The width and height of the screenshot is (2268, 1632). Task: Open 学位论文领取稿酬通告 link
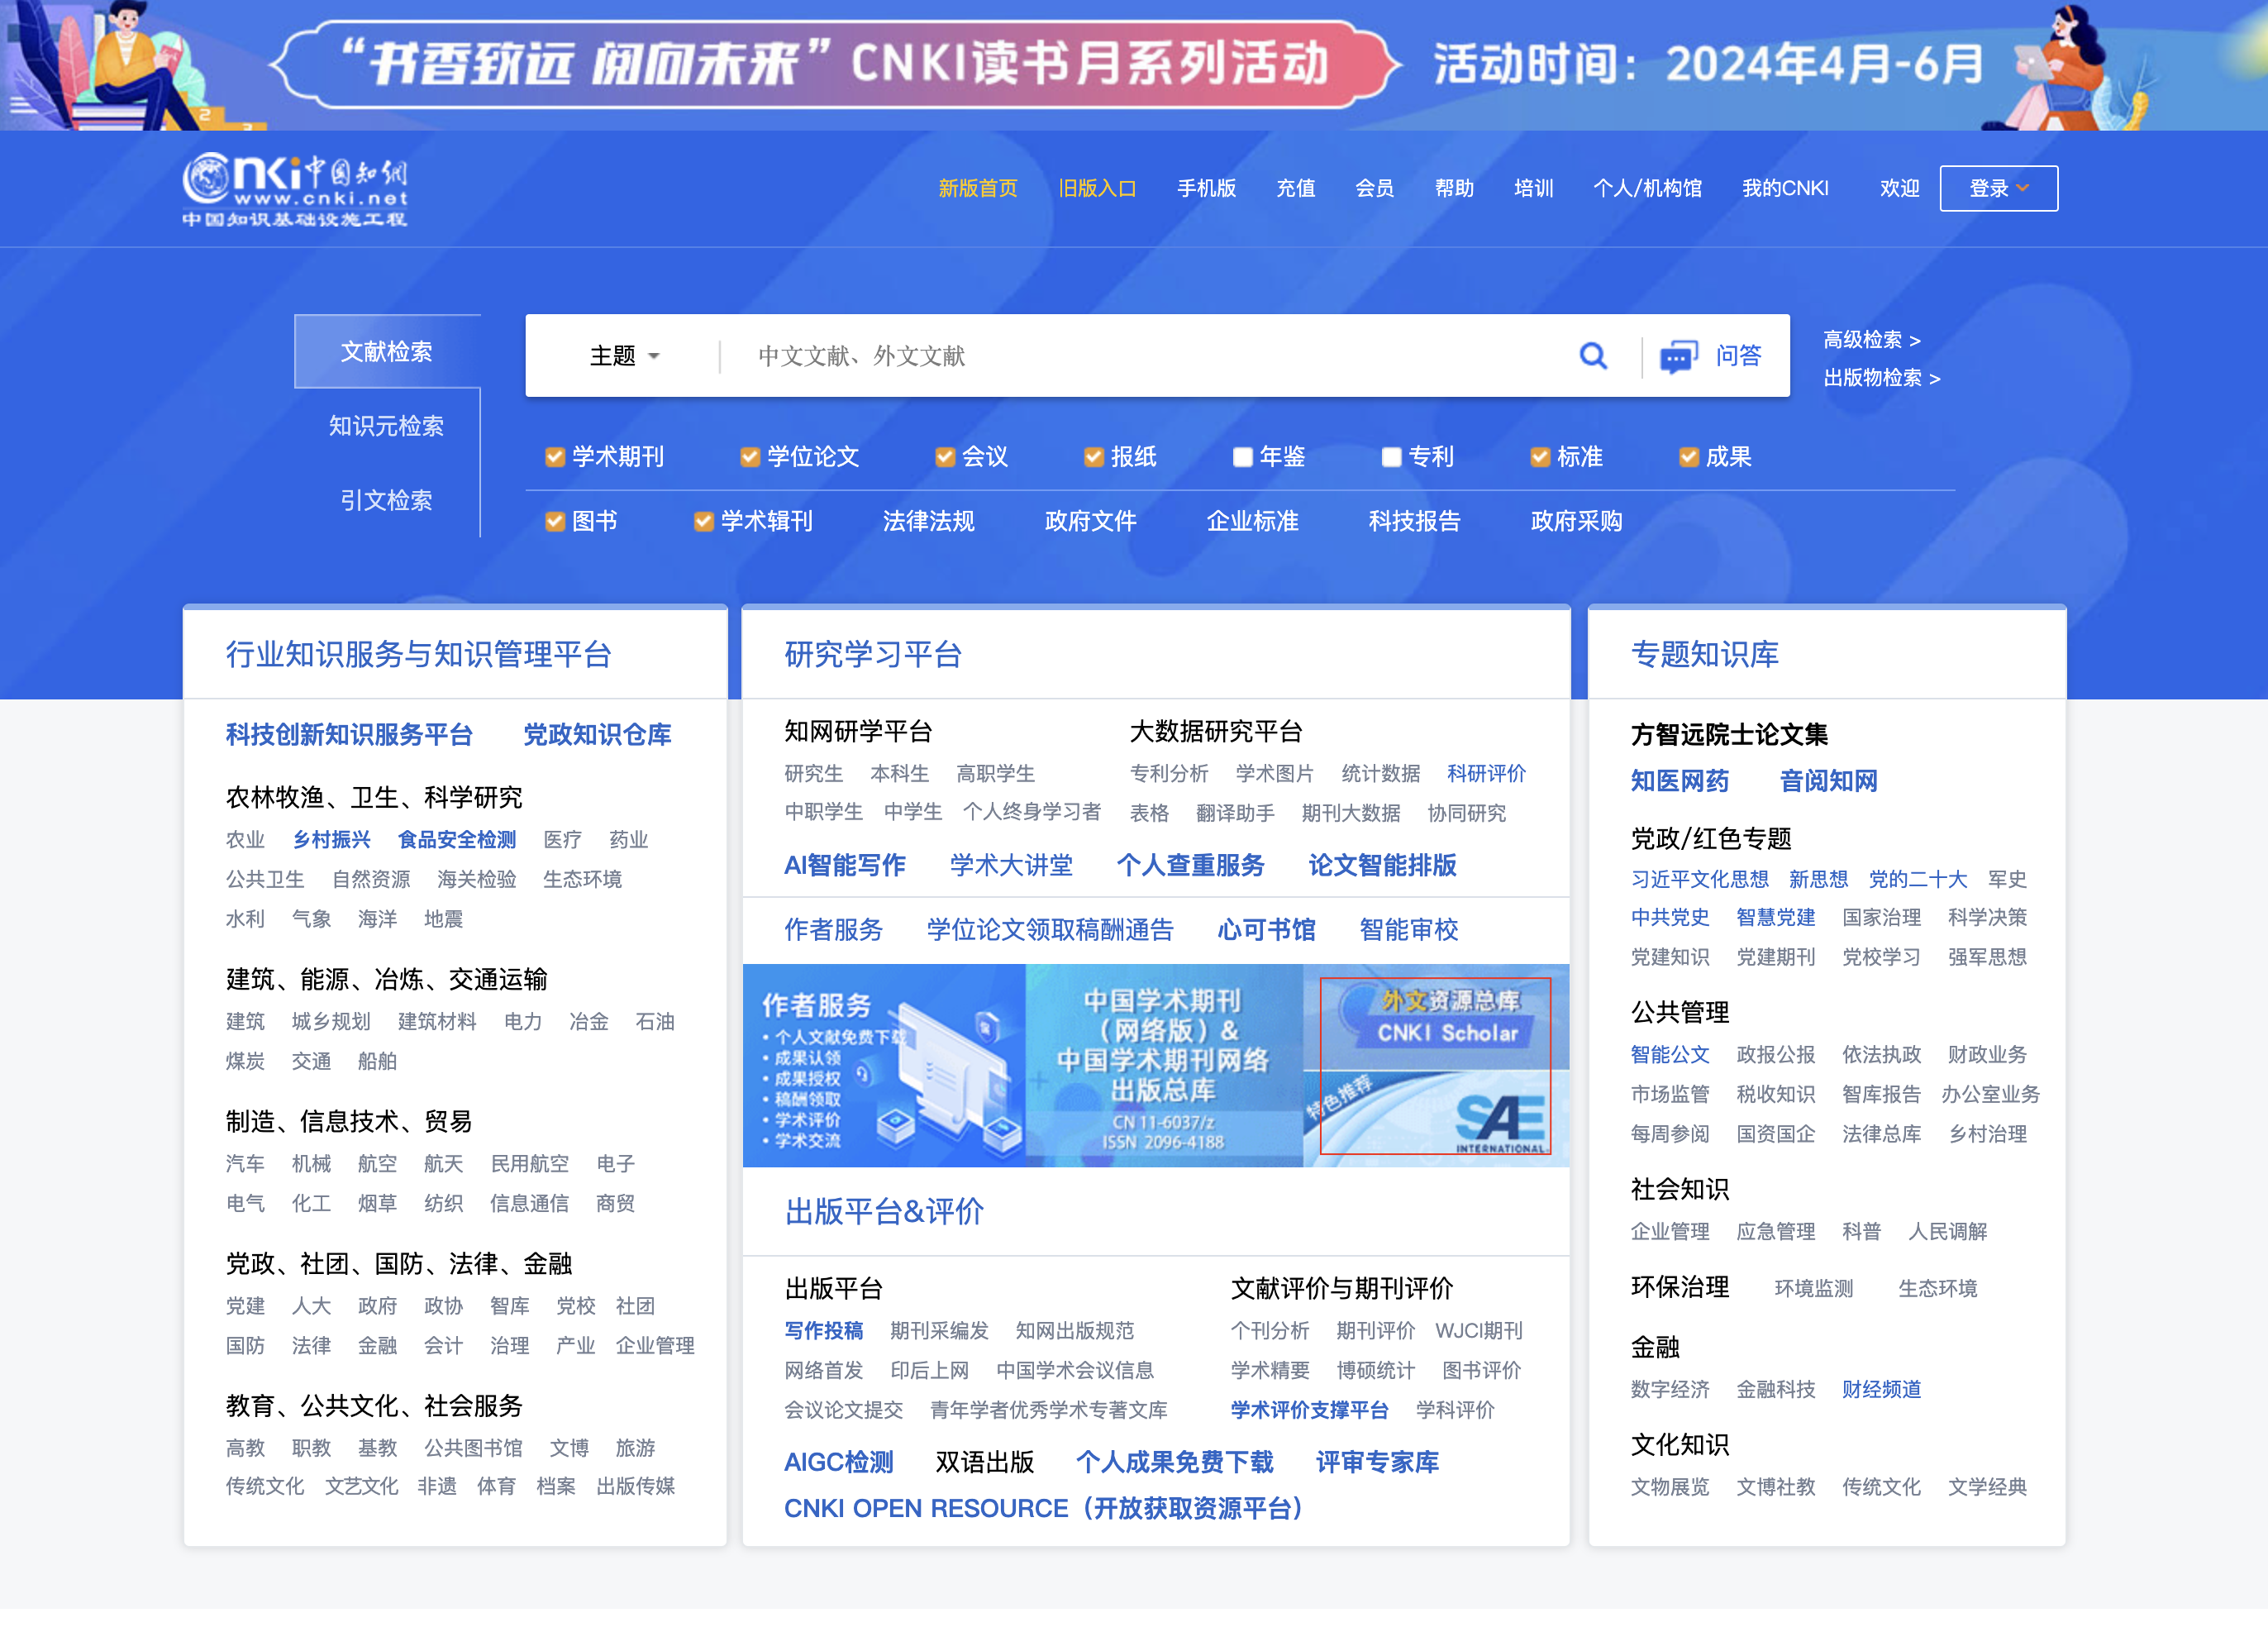tap(1050, 930)
